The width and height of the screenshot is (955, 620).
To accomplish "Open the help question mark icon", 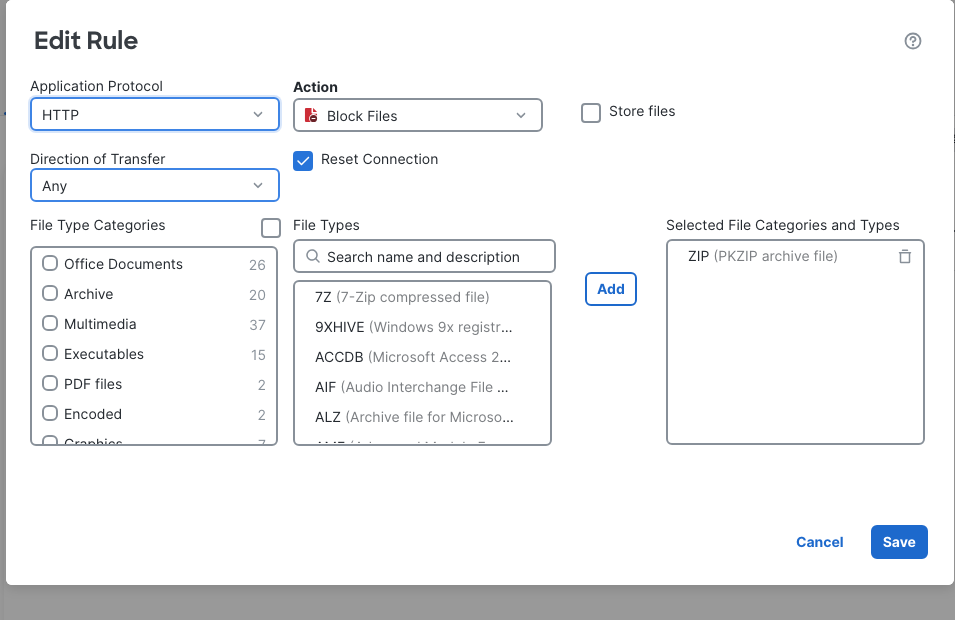I will point(912,41).
